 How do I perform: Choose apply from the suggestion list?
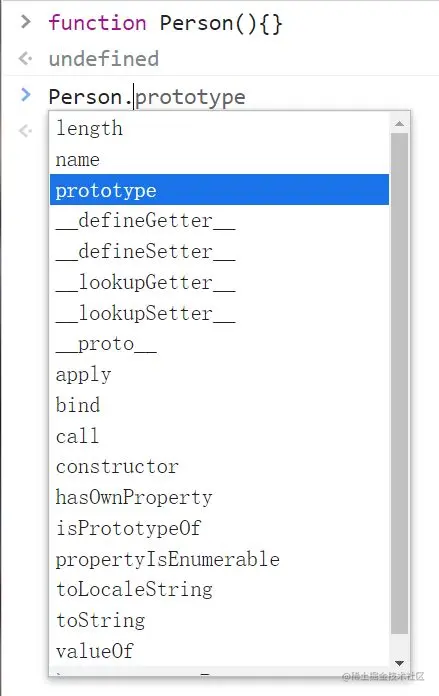219,375
